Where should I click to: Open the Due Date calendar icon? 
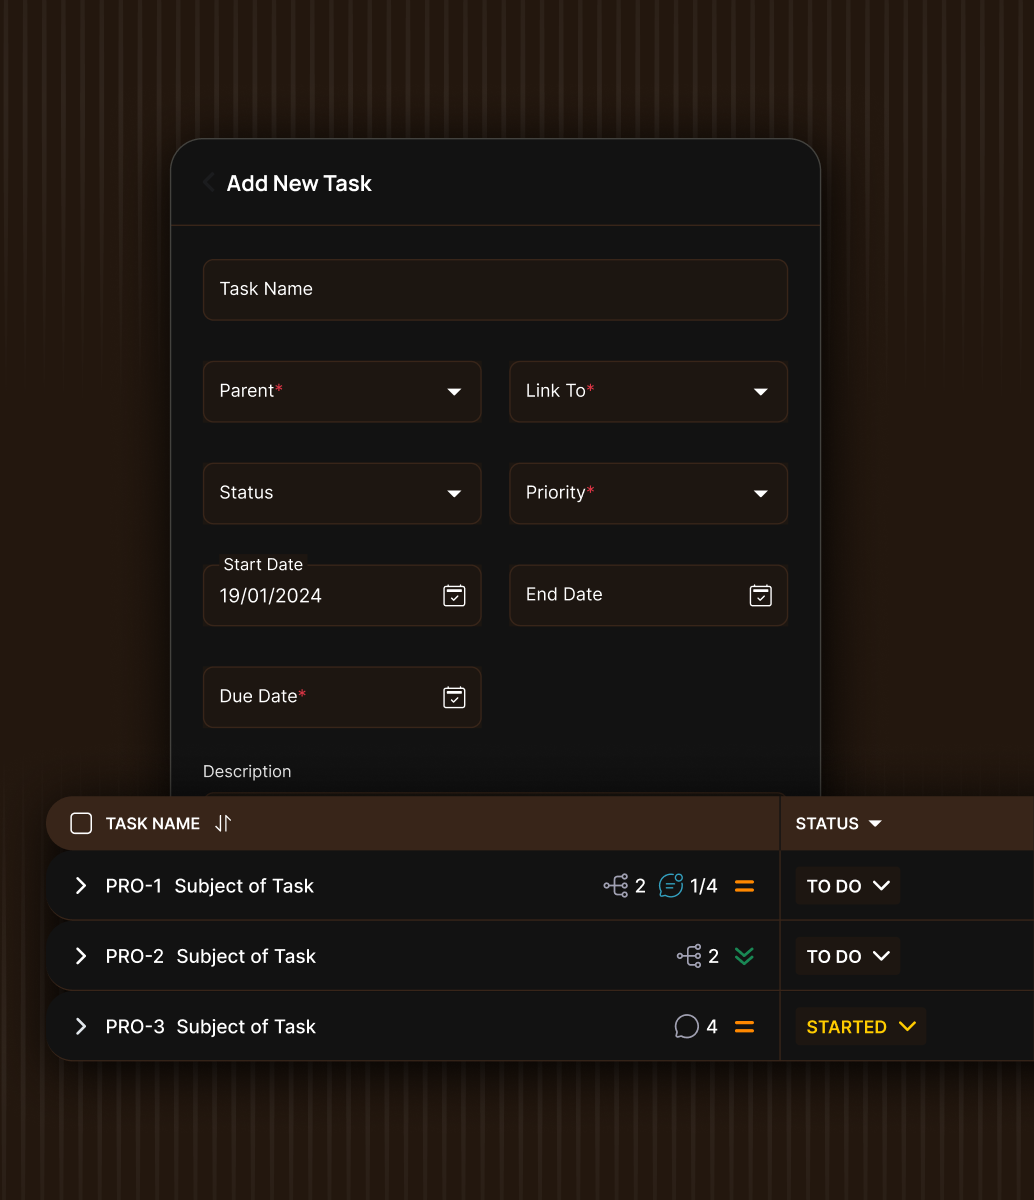click(454, 698)
